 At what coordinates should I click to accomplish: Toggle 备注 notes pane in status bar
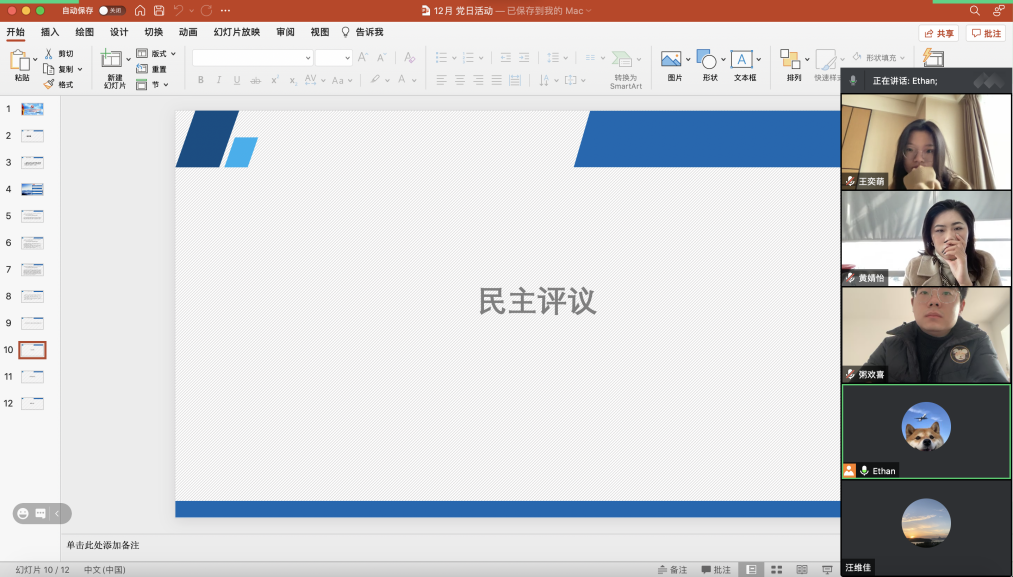point(672,569)
